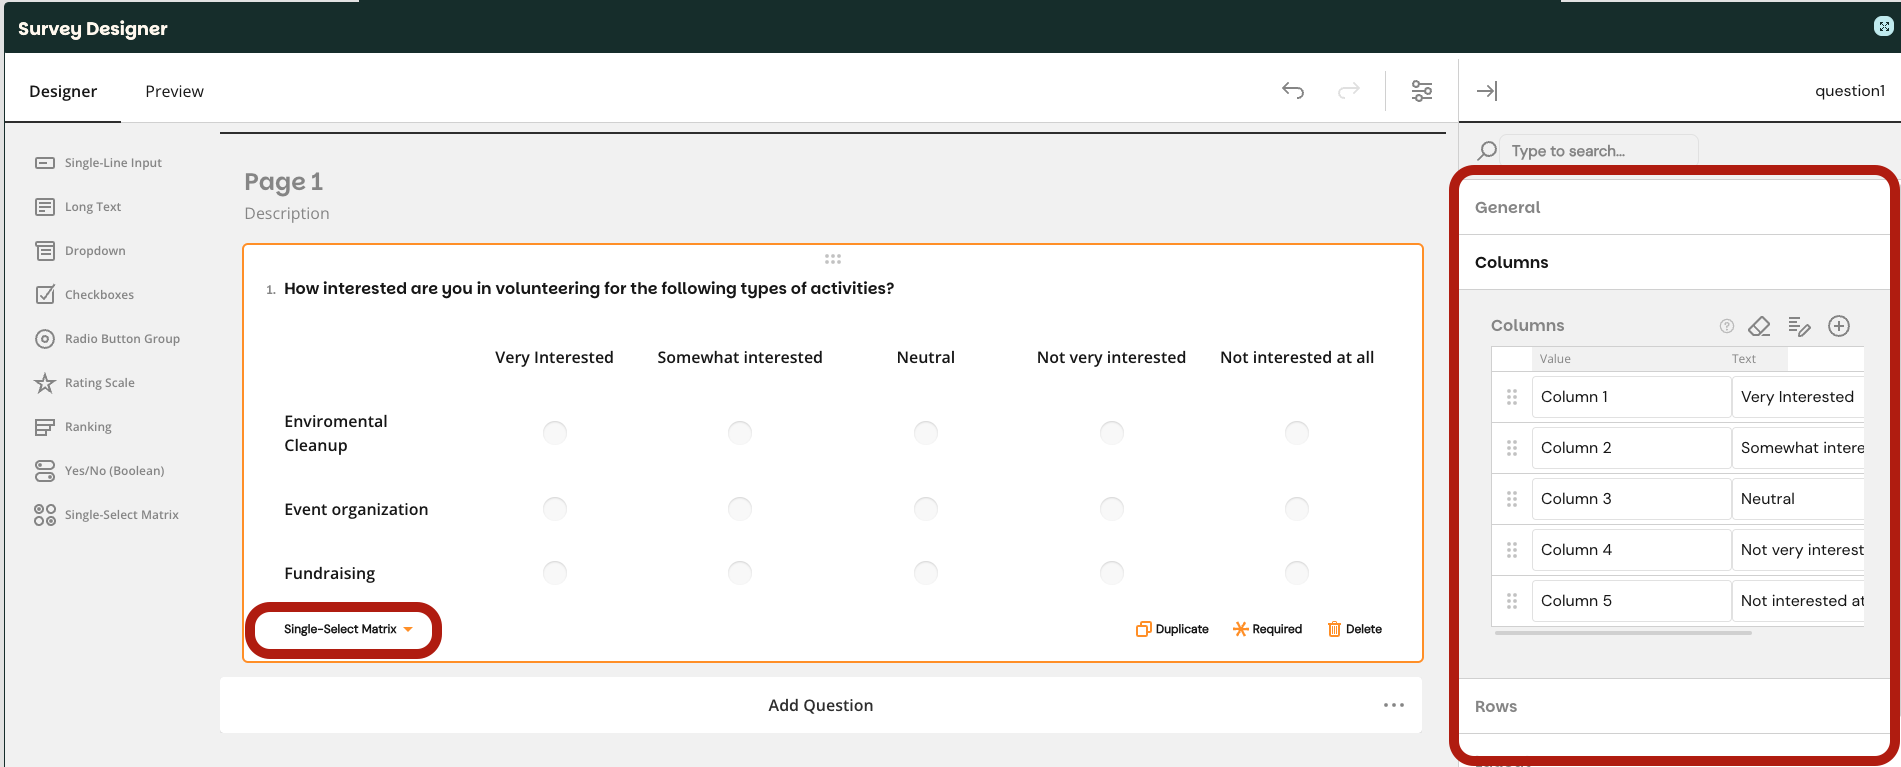Open survey settings sliders icon
This screenshot has width=1901, height=767.
[x=1421, y=91]
